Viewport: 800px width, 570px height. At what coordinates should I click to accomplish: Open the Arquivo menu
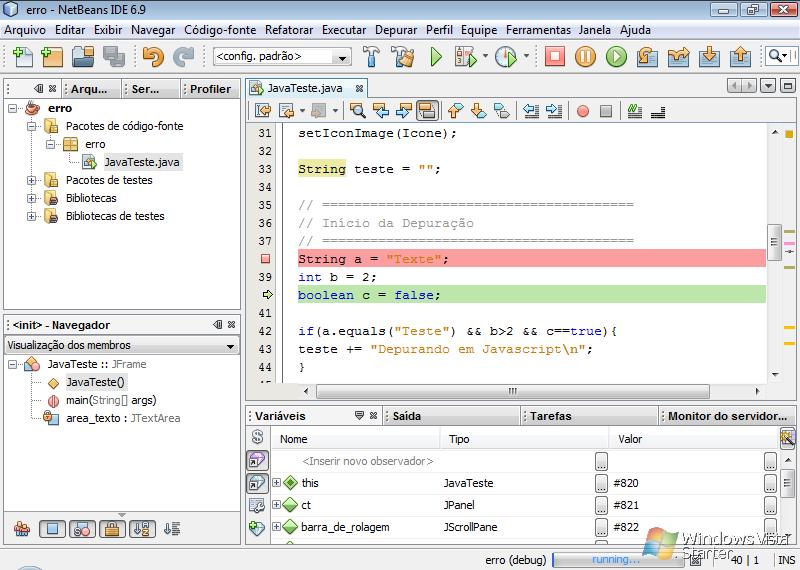(24, 30)
